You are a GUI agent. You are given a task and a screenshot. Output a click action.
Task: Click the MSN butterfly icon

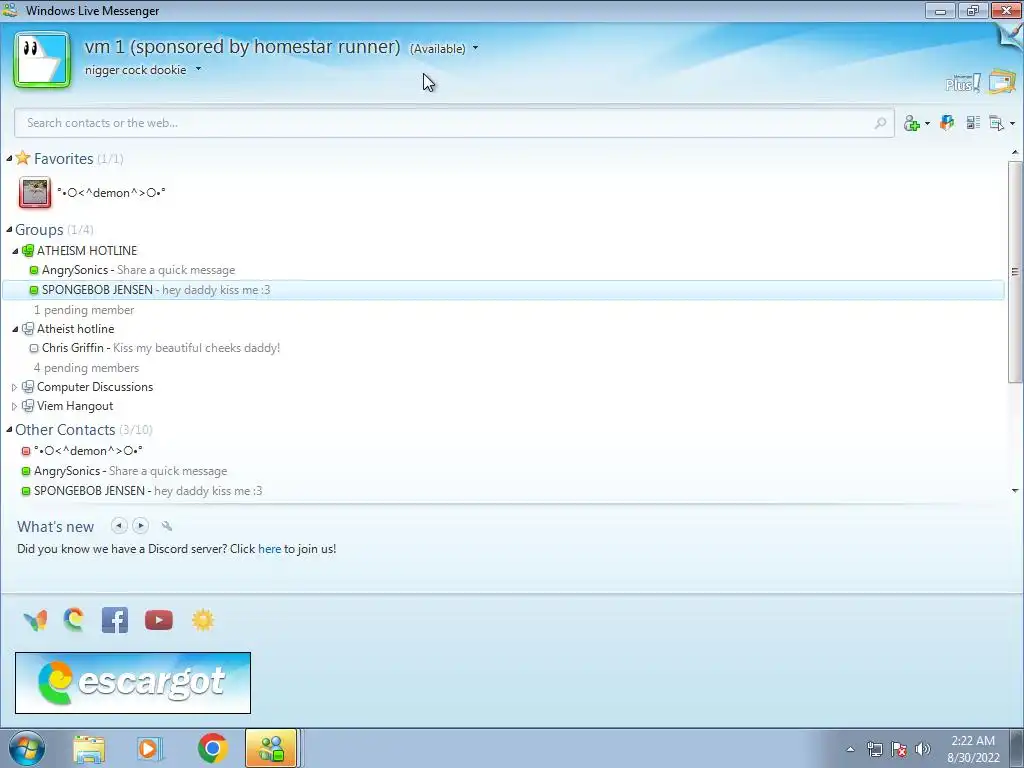click(x=35, y=620)
